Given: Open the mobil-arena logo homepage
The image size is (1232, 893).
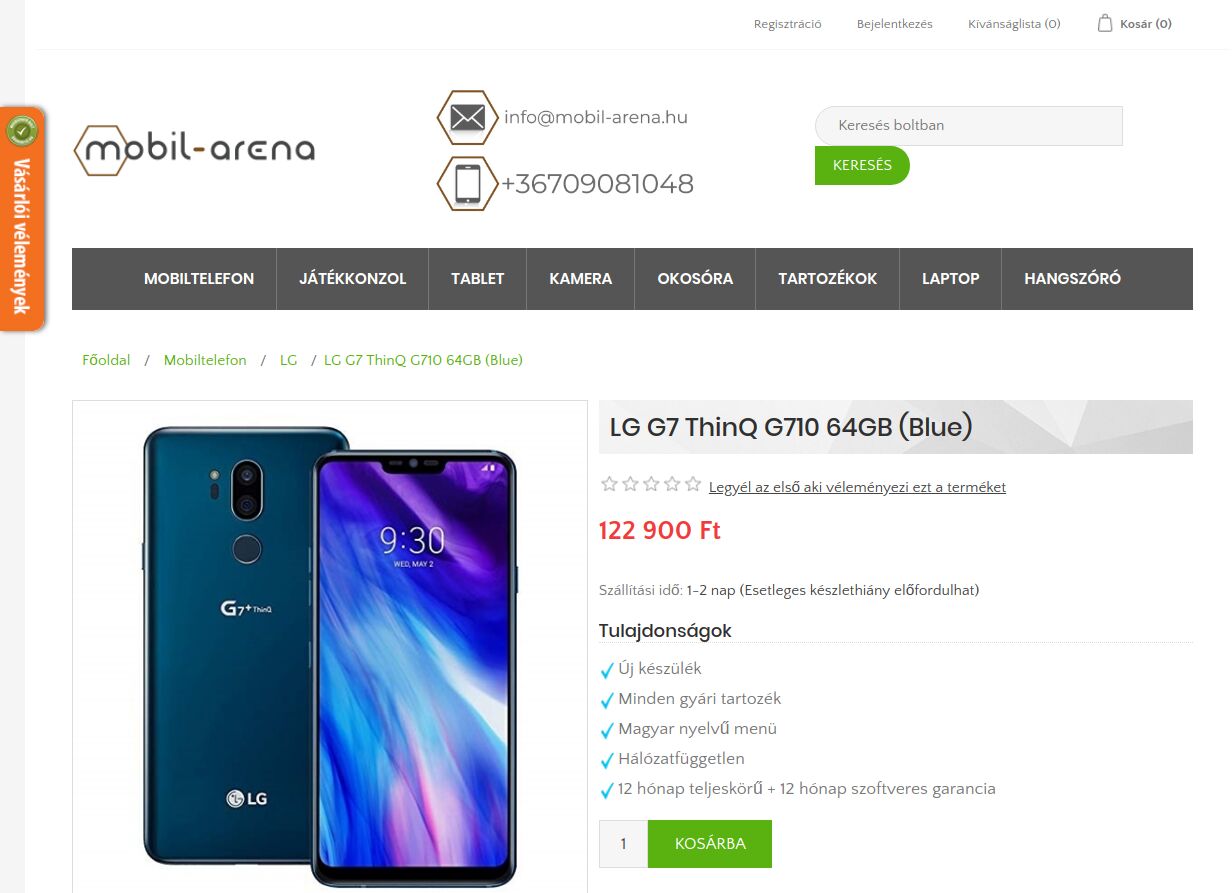Looking at the screenshot, I should [x=195, y=150].
